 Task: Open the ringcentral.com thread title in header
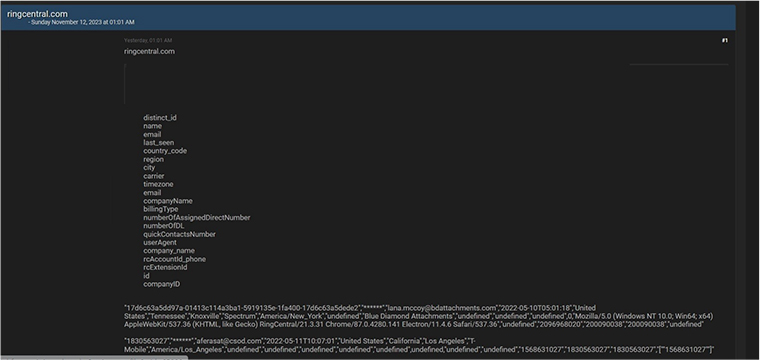(x=37, y=14)
